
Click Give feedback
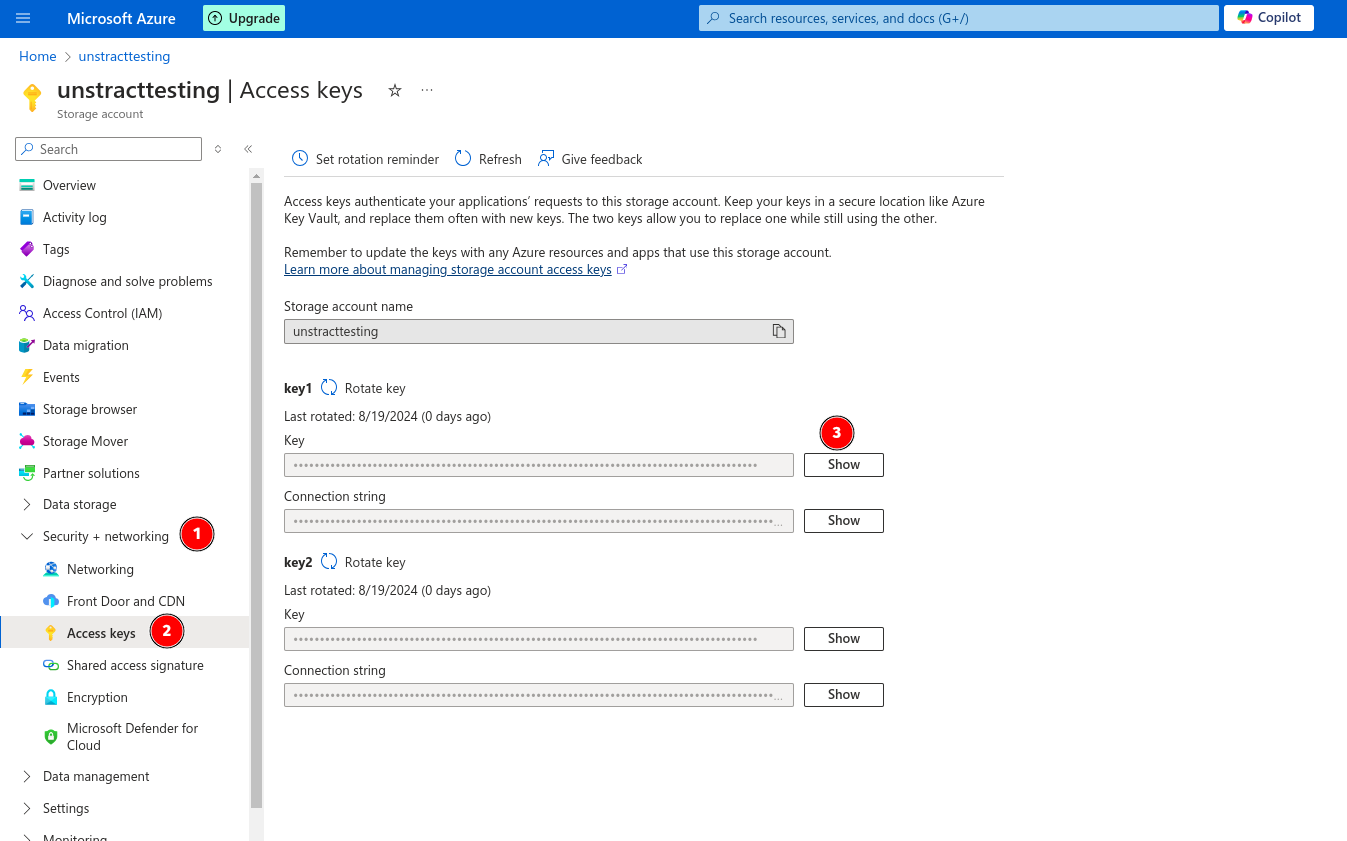click(x=590, y=159)
